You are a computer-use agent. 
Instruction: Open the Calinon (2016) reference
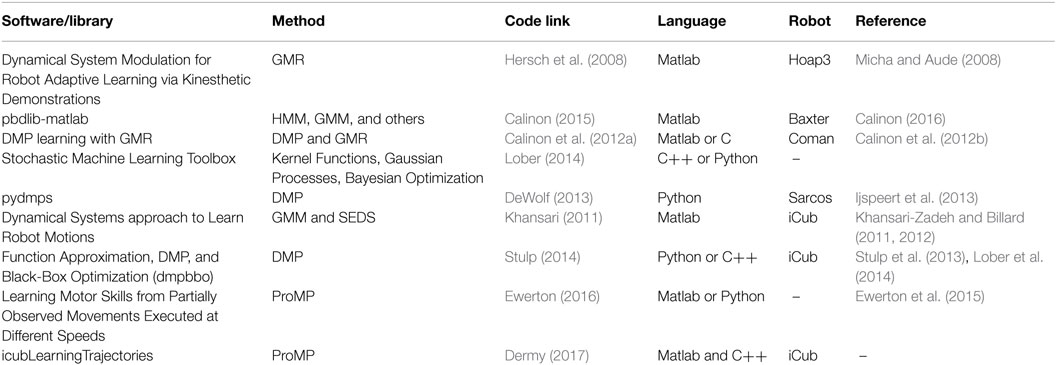click(x=900, y=119)
